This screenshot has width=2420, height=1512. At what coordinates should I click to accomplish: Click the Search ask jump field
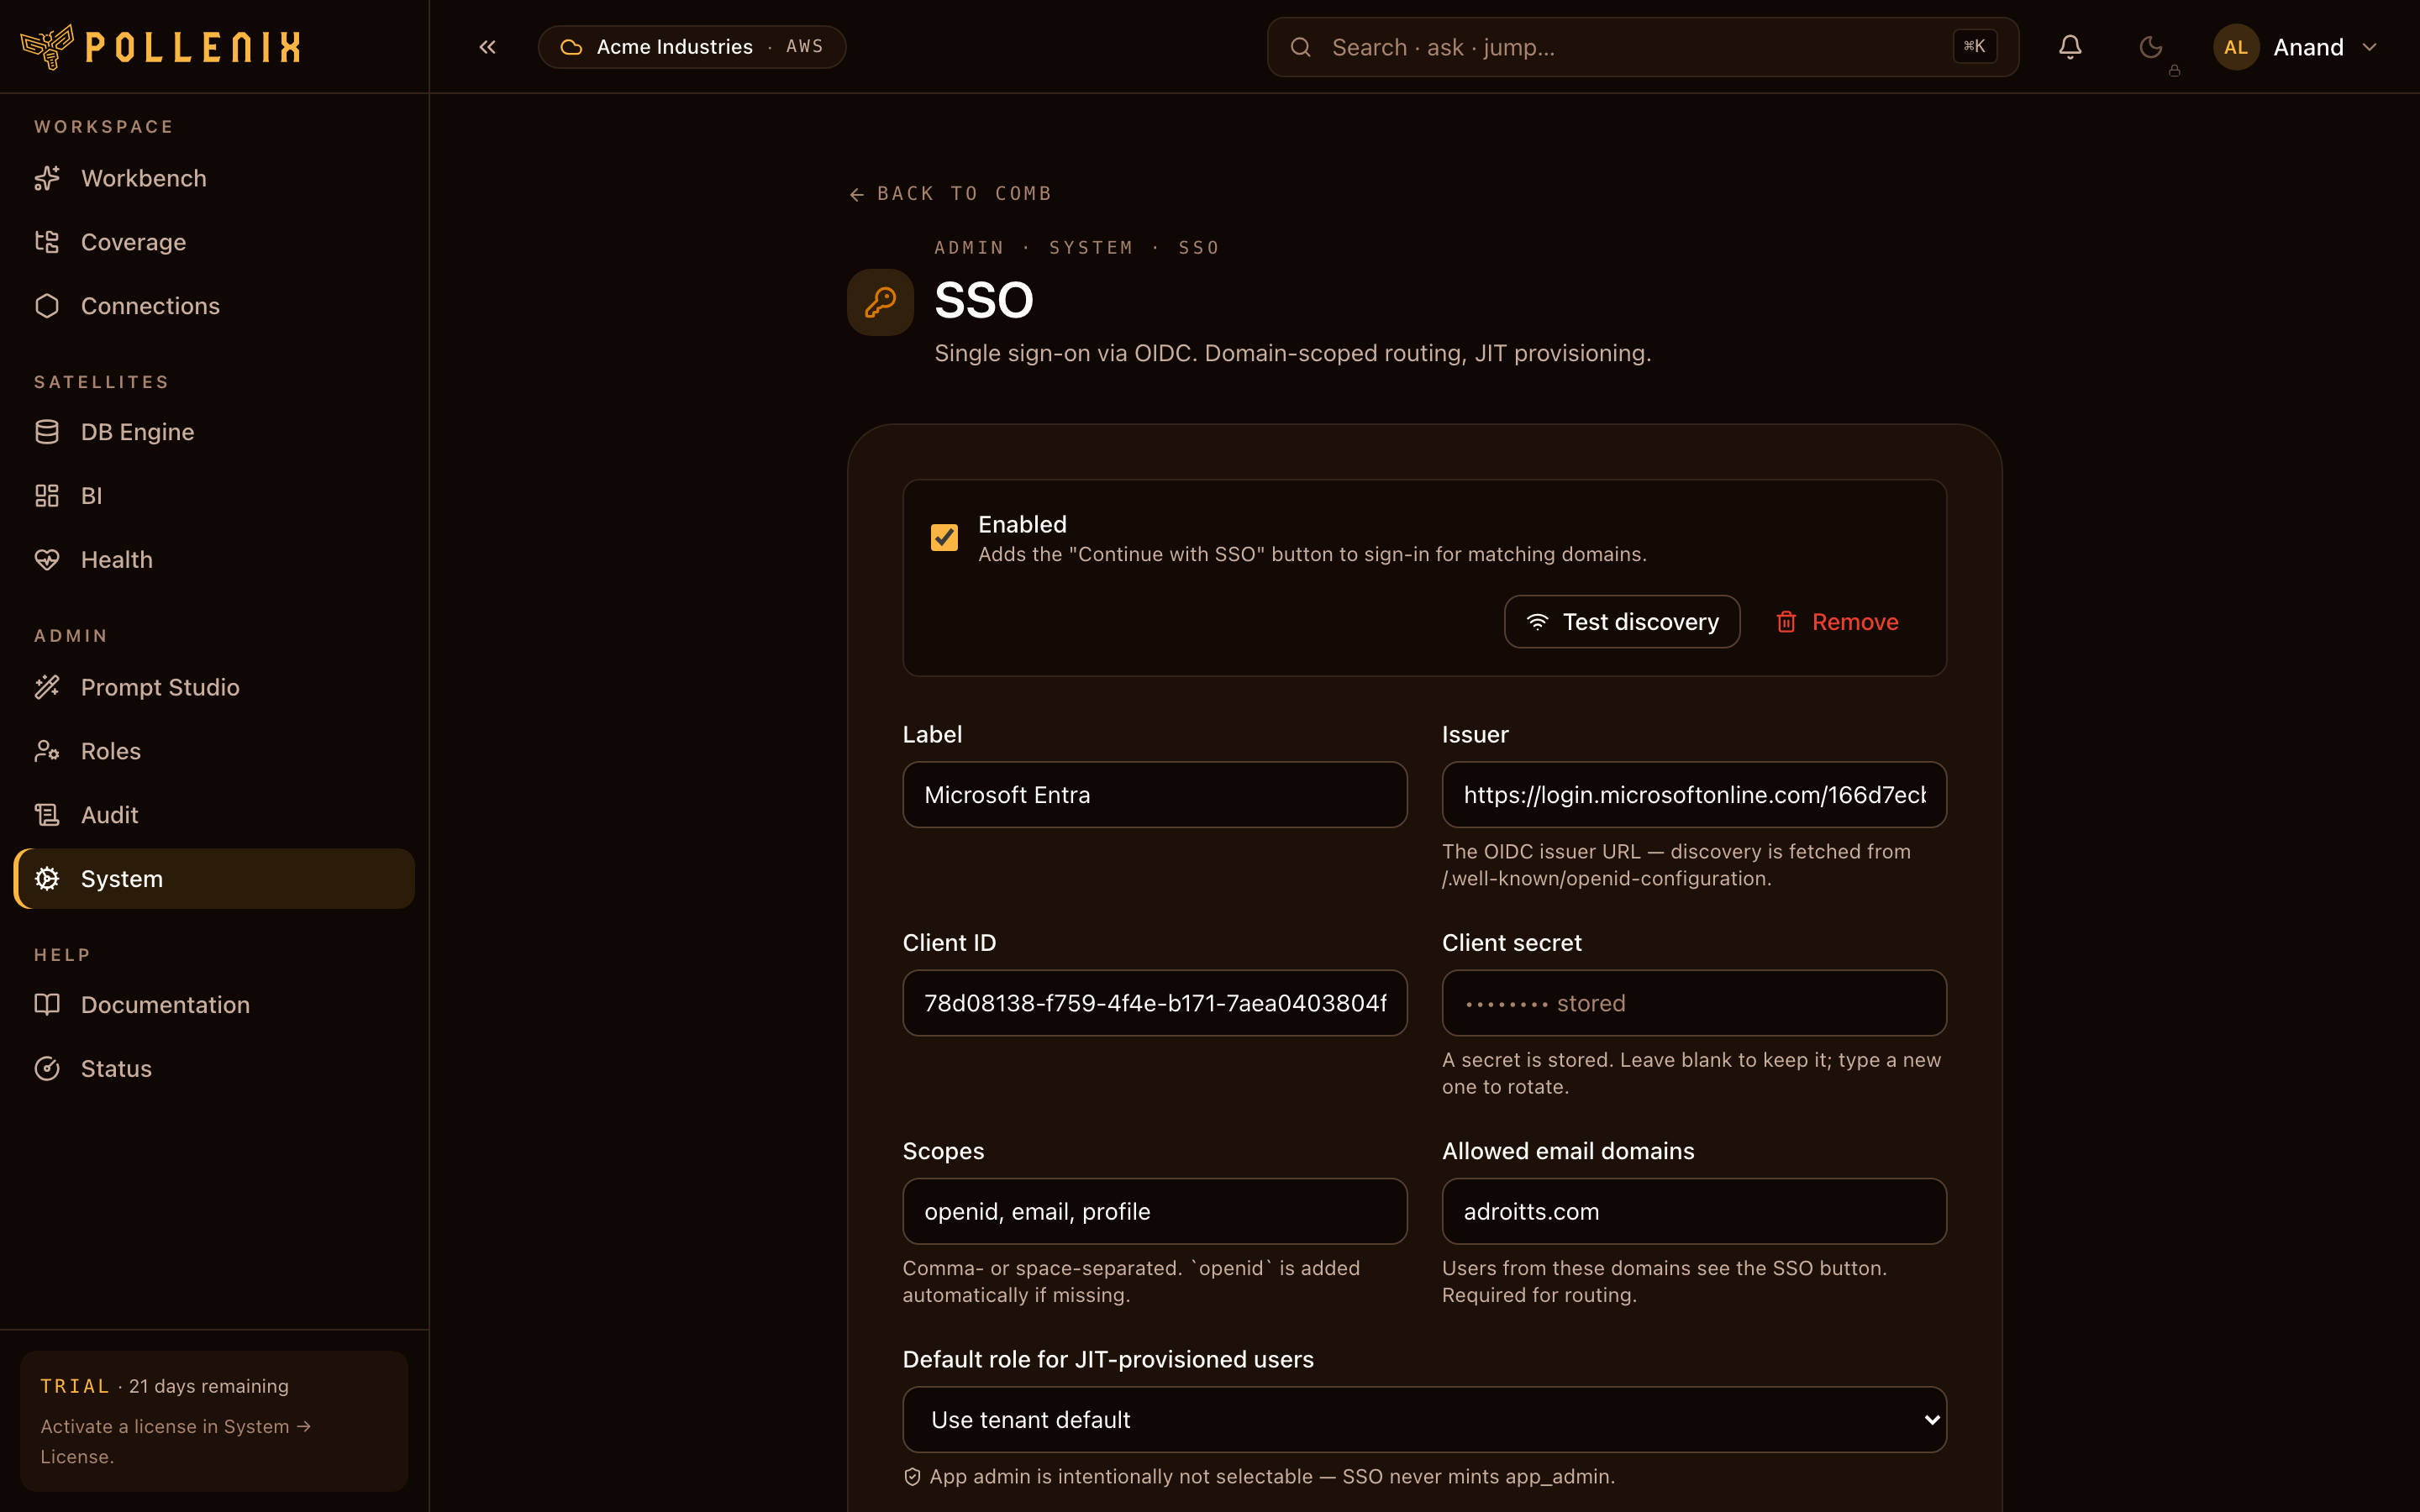[1643, 47]
